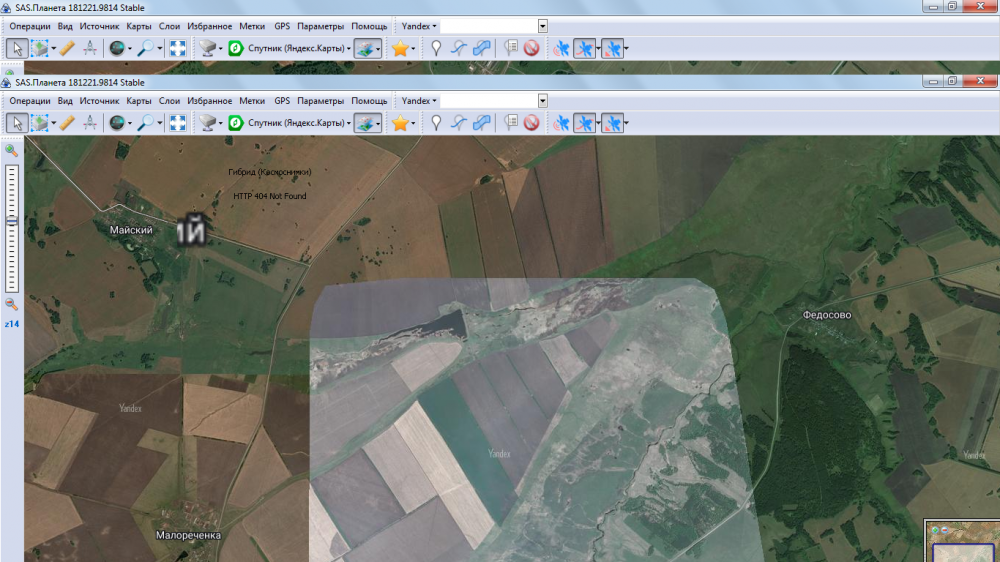Click the zoom out magnifier below the zoom slider
Image resolution: width=1000 pixels, height=562 pixels.
(x=12, y=304)
